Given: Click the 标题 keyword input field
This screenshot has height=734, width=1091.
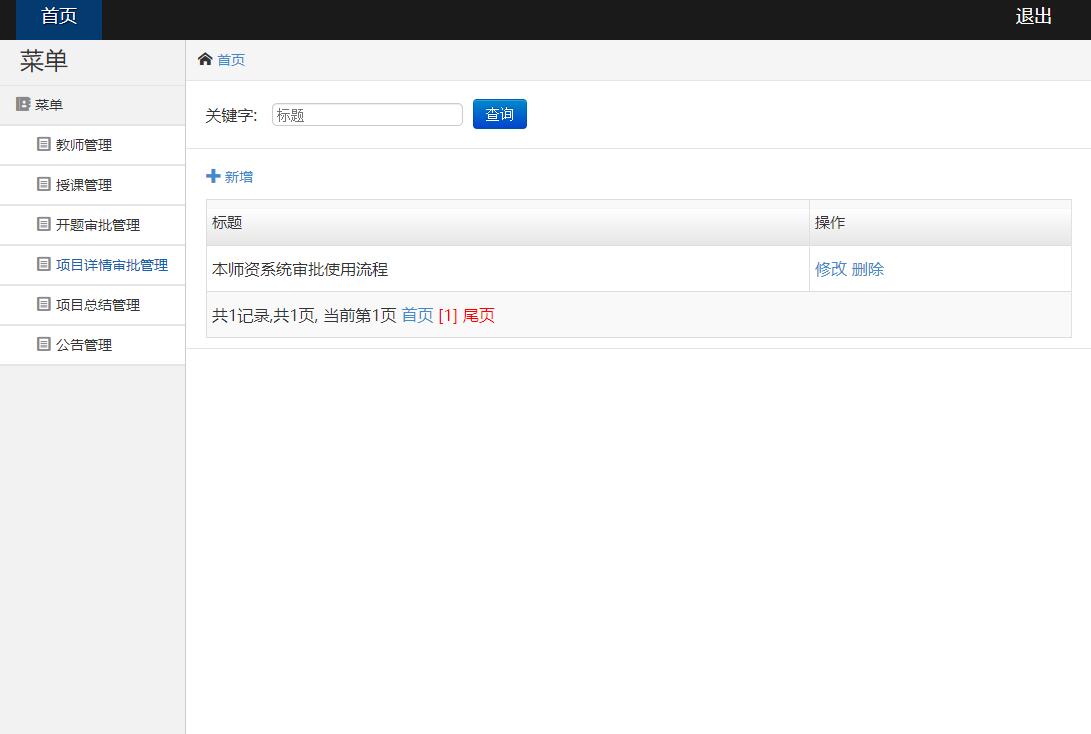Looking at the screenshot, I should 366,114.
